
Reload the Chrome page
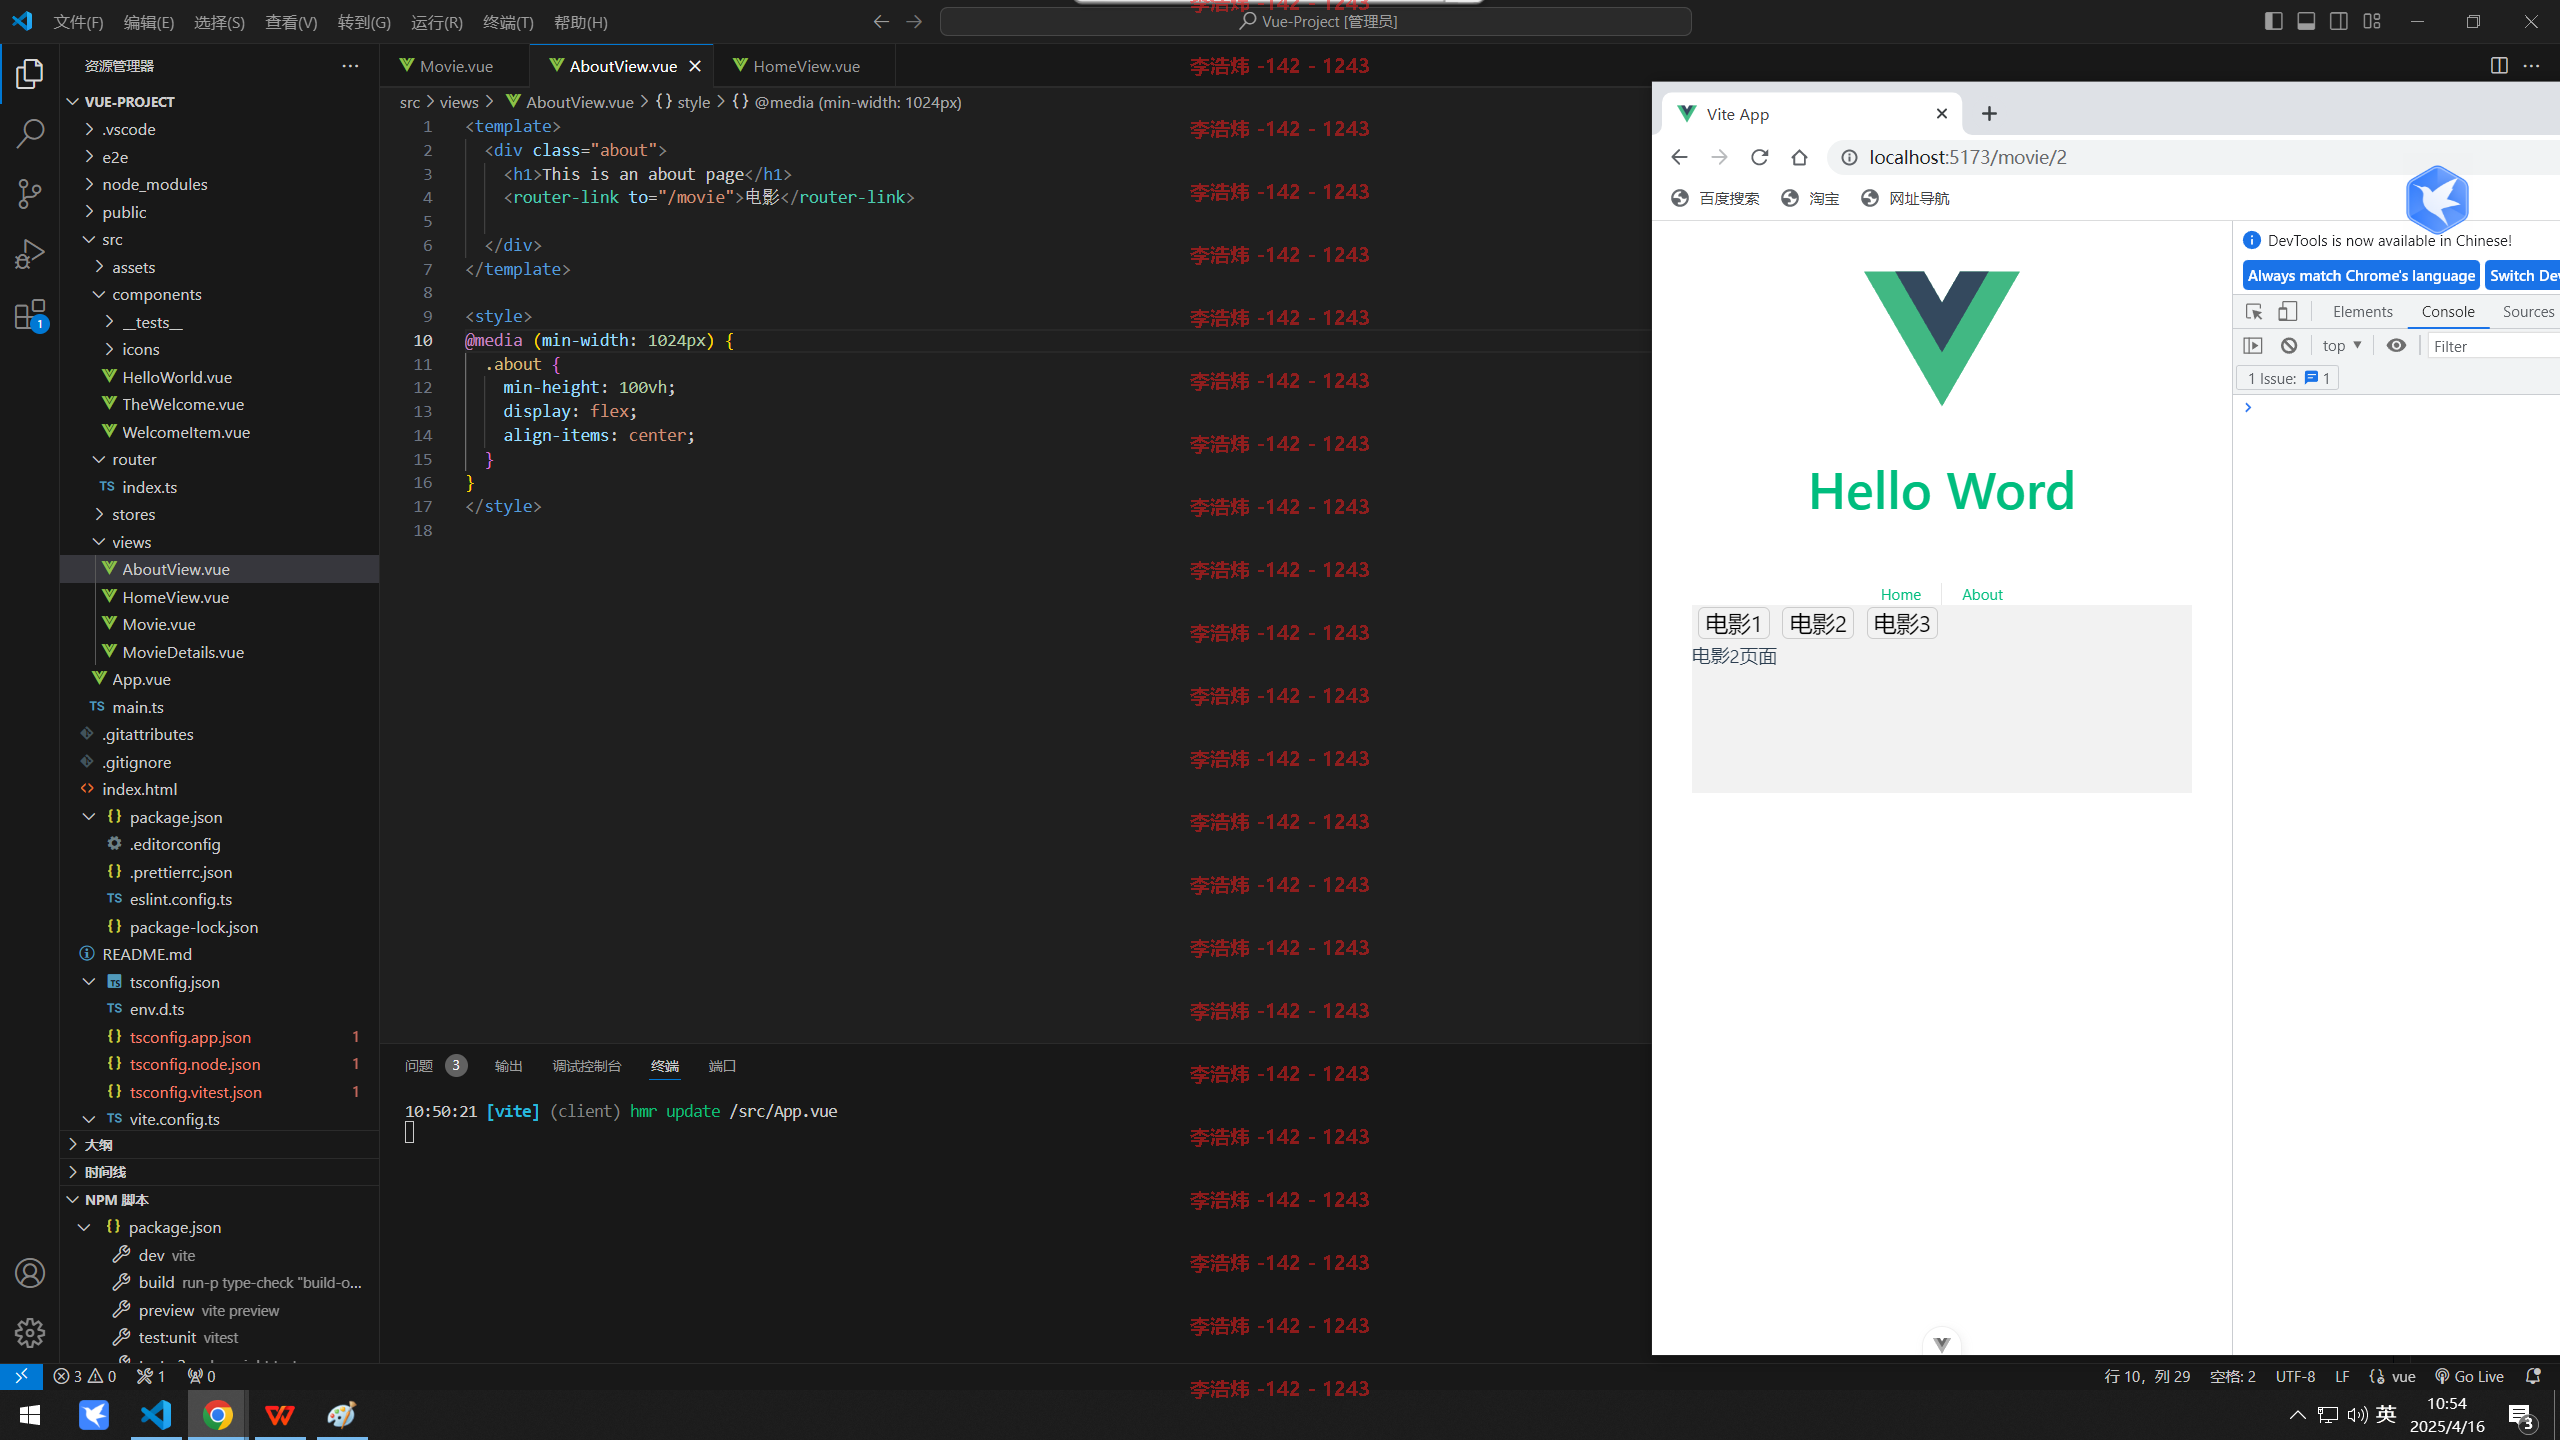(x=1760, y=157)
